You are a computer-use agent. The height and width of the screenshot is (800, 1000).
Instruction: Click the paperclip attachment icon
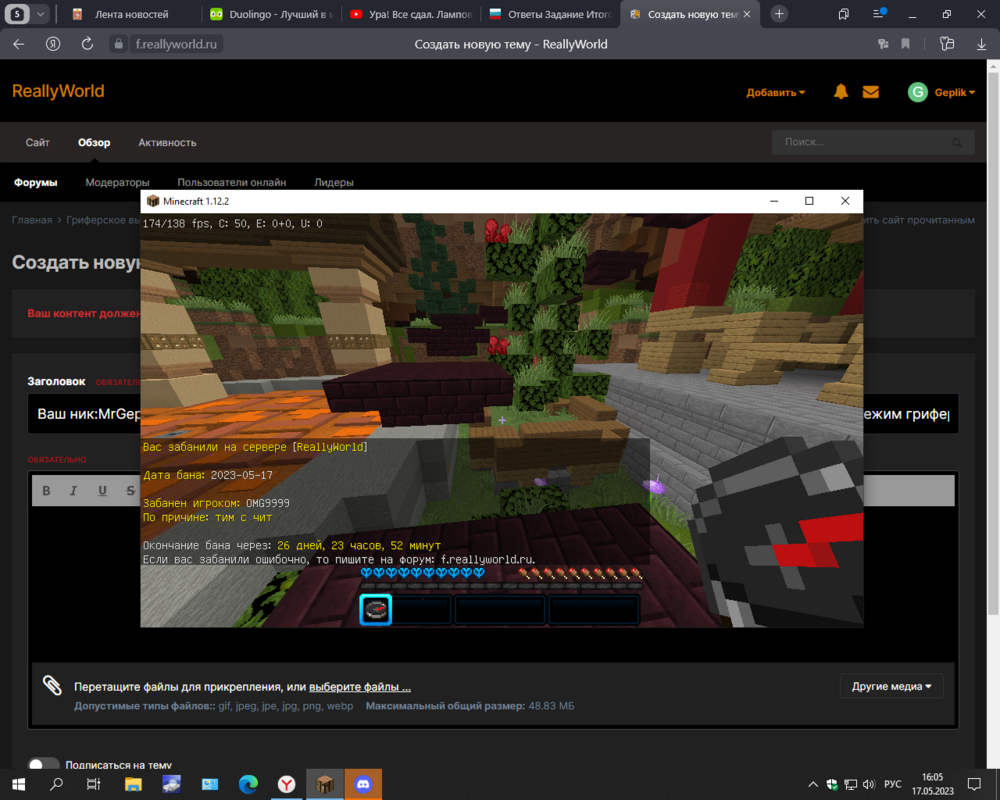pos(52,686)
